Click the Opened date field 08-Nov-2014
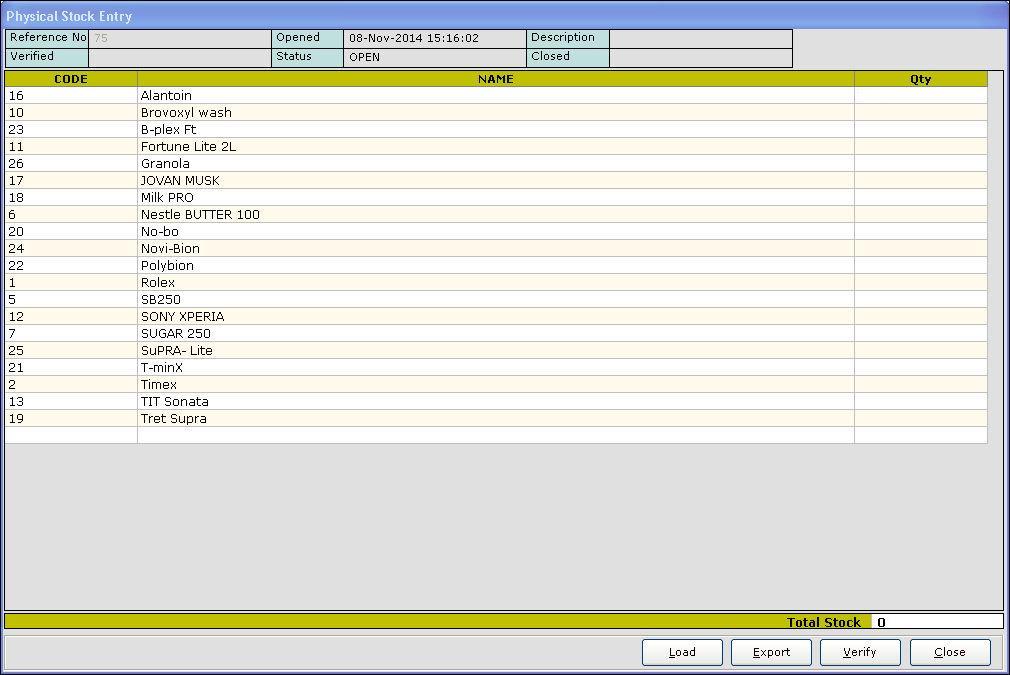Screen dimensions: 1010x675 (435, 38)
